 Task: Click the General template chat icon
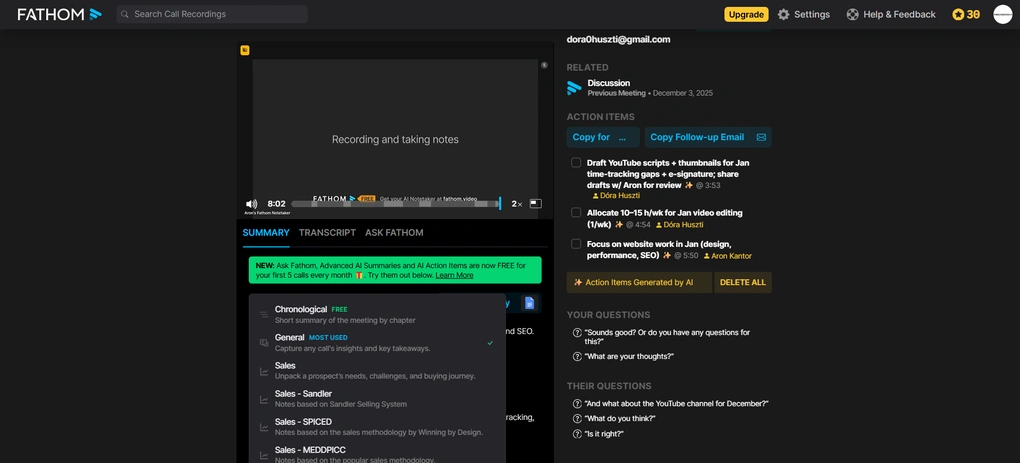[263, 343]
